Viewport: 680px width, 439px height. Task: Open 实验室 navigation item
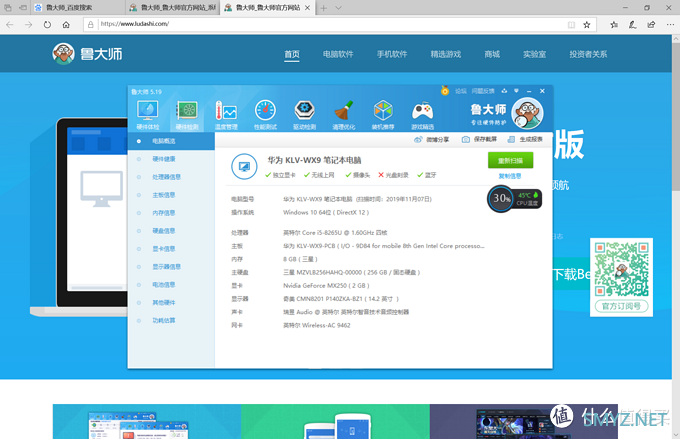(534, 54)
